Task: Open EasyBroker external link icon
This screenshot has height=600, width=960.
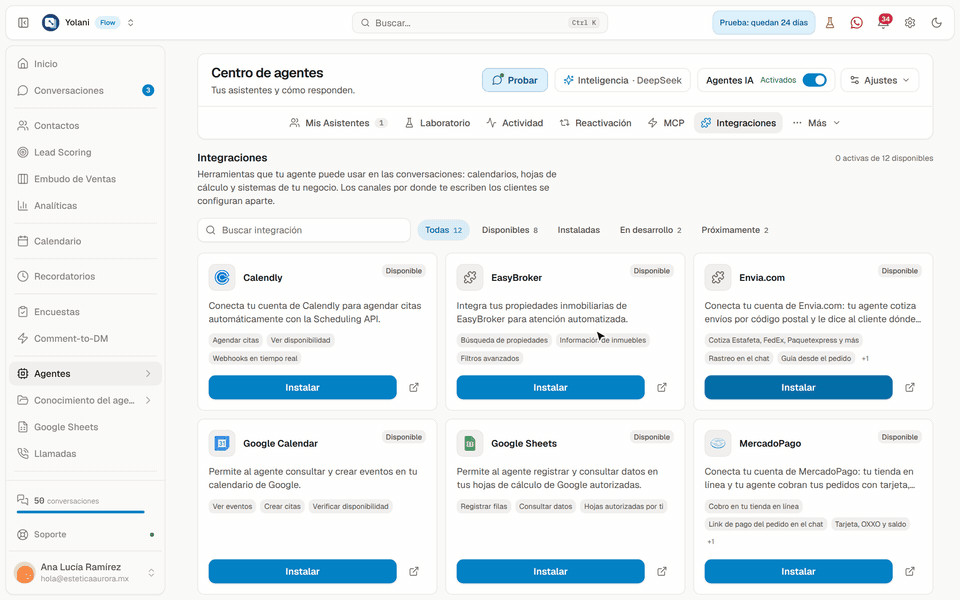Action: (x=662, y=388)
